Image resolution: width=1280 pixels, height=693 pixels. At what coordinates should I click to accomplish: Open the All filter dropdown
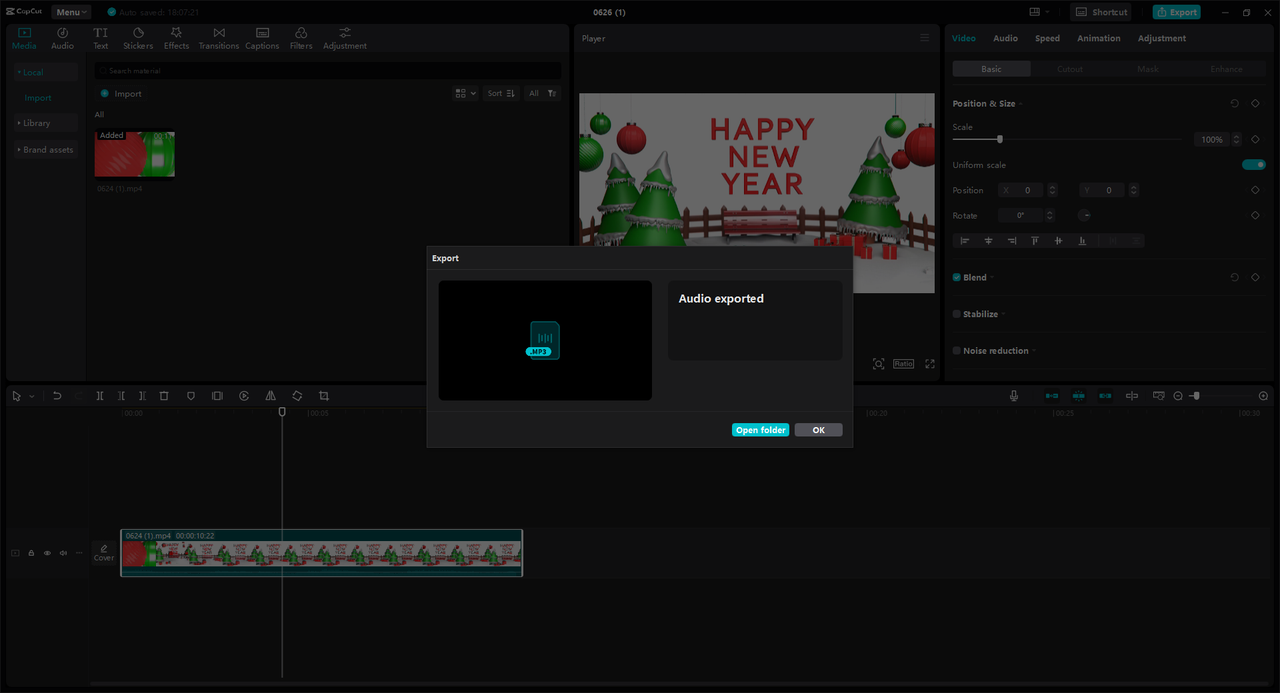(x=542, y=93)
